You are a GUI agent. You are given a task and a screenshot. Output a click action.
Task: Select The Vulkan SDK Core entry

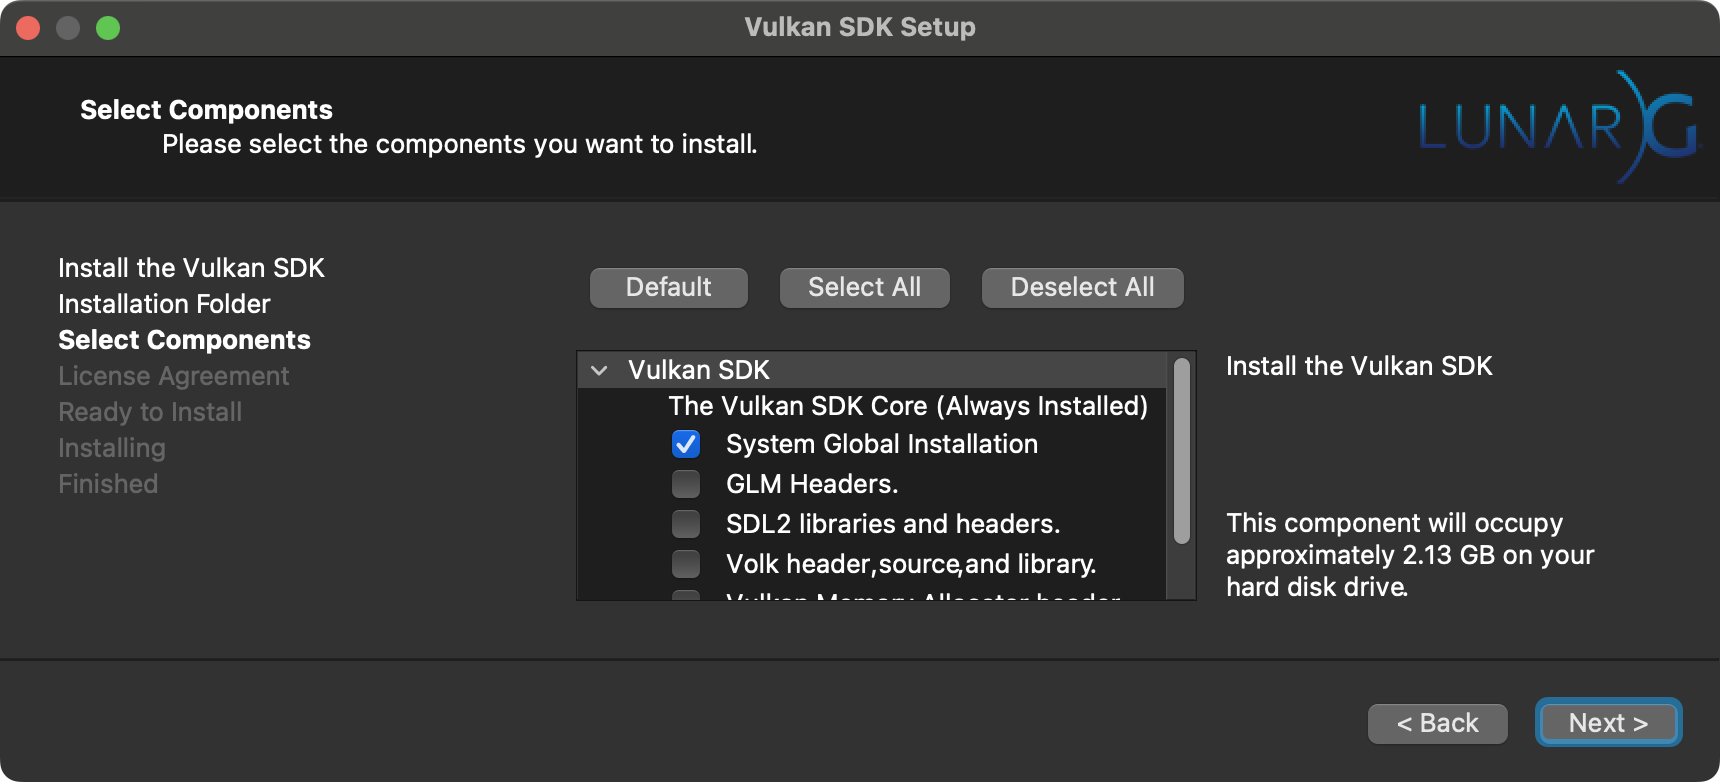(x=908, y=406)
